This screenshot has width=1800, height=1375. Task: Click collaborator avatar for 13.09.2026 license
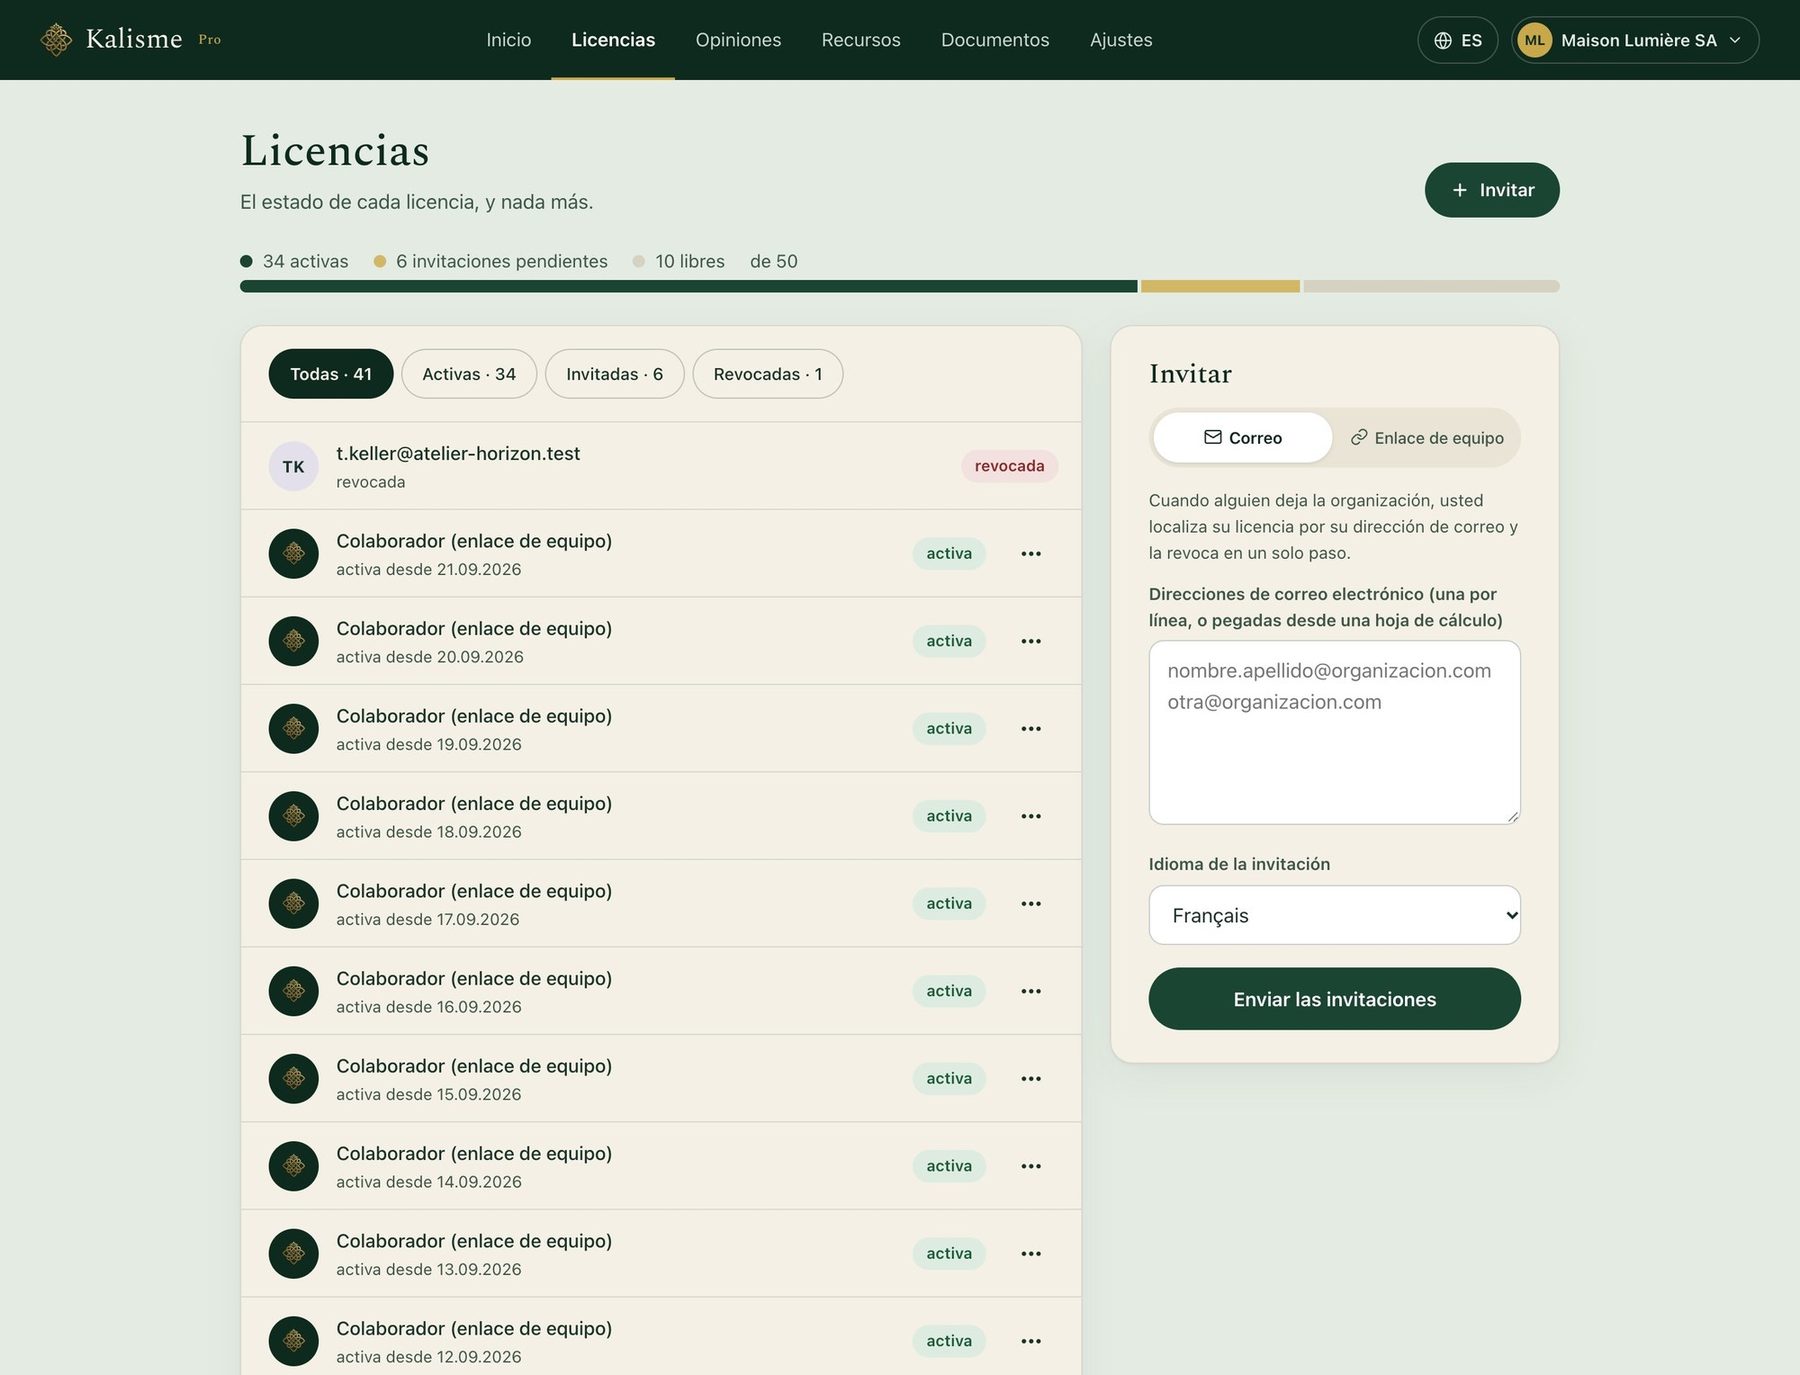(x=293, y=1254)
